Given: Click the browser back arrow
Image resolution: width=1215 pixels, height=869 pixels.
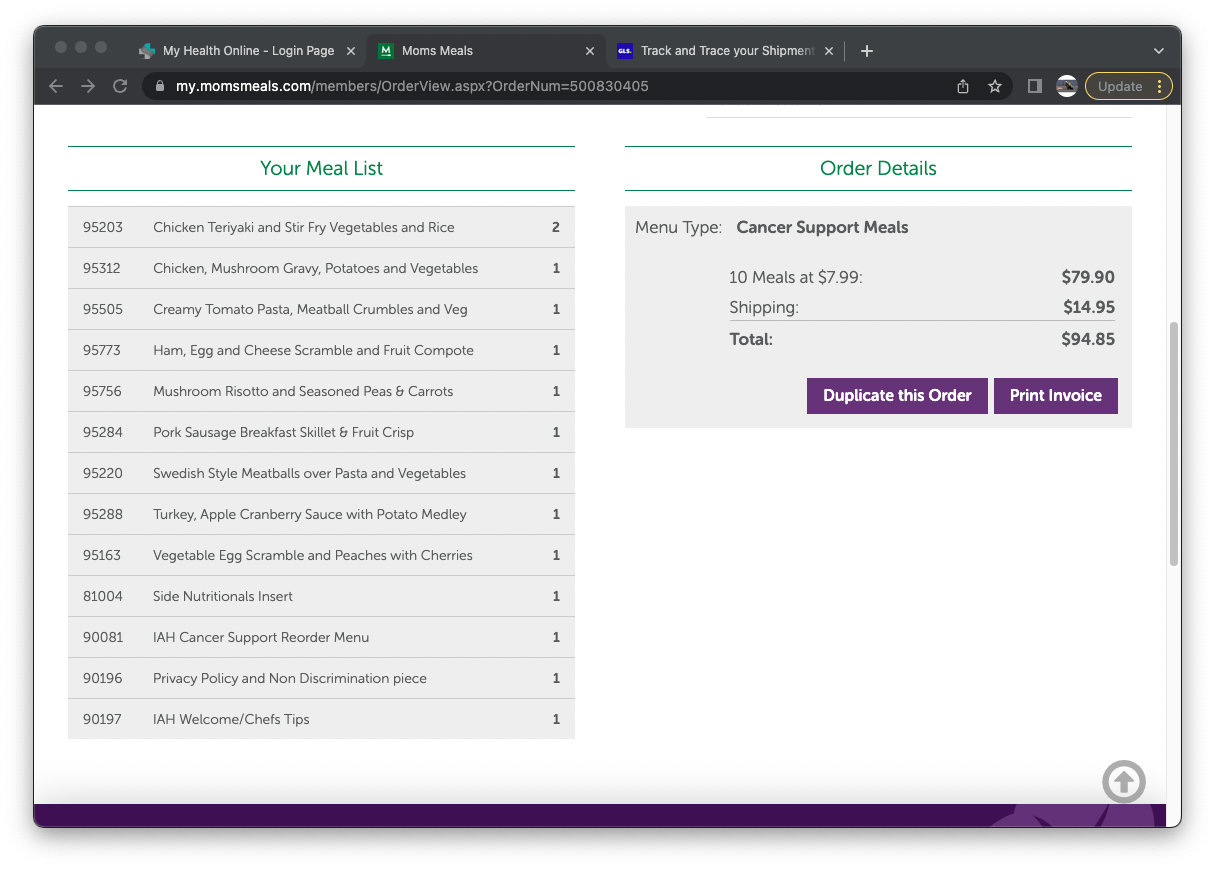Looking at the screenshot, I should coord(56,86).
